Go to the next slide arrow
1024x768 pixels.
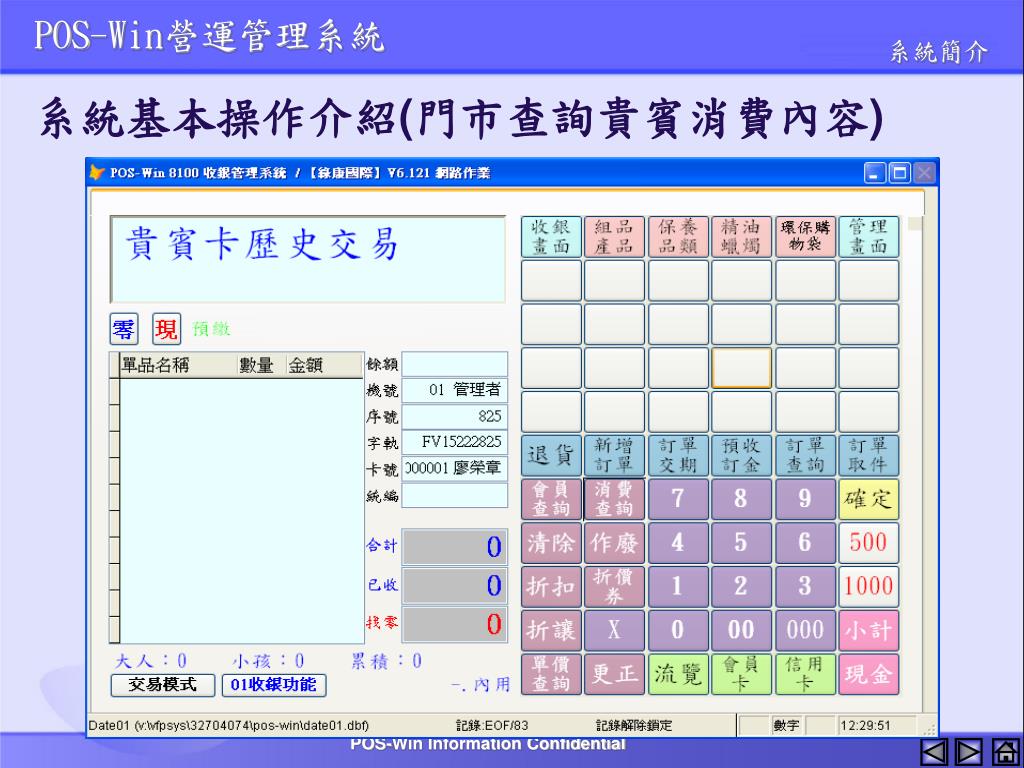(x=969, y=752)
